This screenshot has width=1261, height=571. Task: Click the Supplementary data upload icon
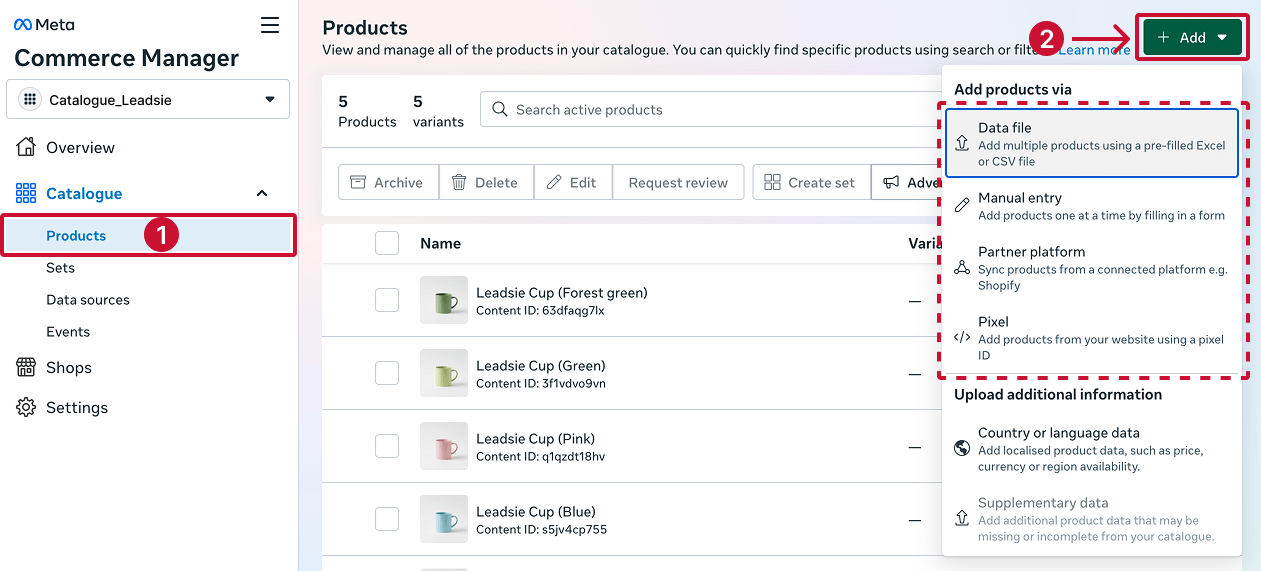[x=962, y=518]
